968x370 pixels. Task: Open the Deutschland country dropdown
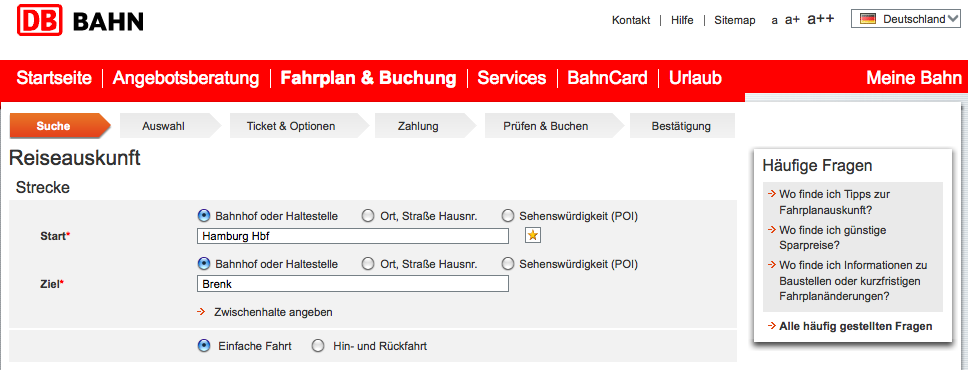pos(906,19)
